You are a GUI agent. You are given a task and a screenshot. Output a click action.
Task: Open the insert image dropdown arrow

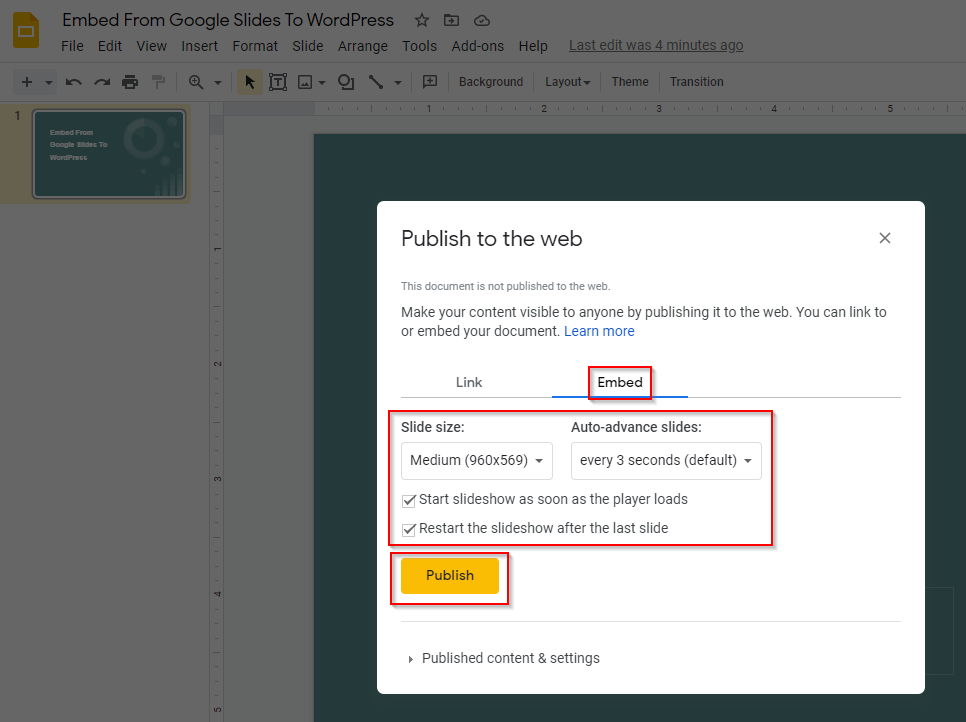322,83
